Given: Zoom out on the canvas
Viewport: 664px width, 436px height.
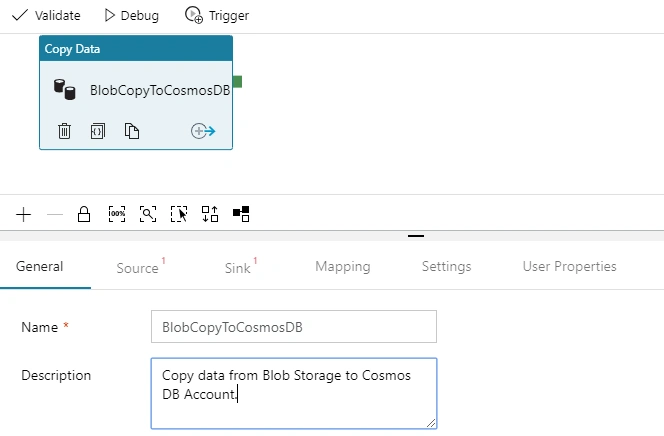Looking at the screenshot, I should [55, 215].
